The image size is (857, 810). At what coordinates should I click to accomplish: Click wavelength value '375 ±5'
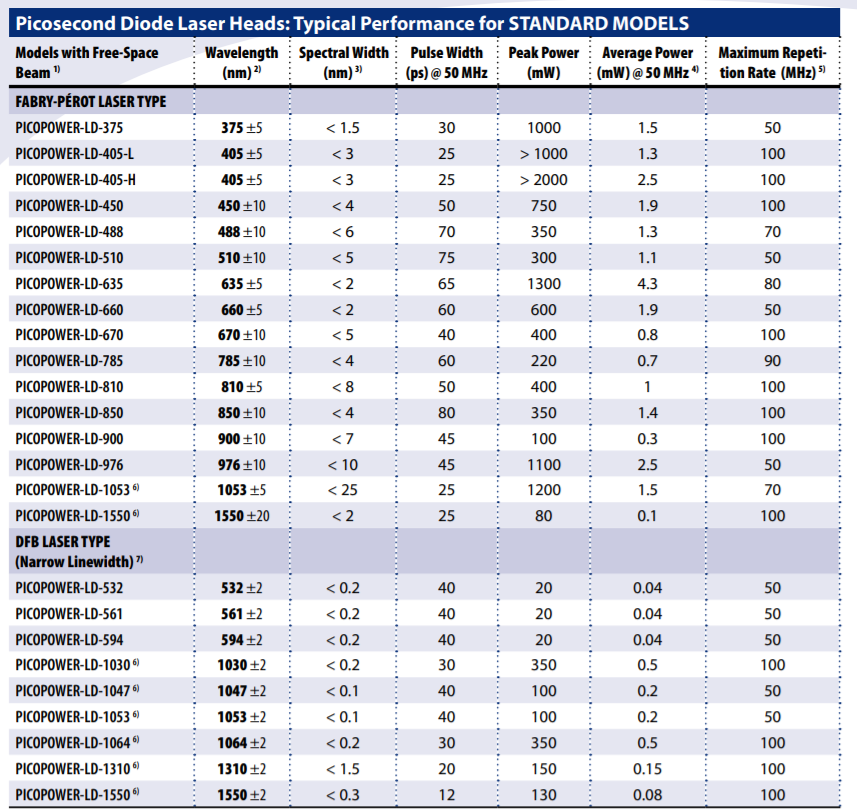(242, 128)
